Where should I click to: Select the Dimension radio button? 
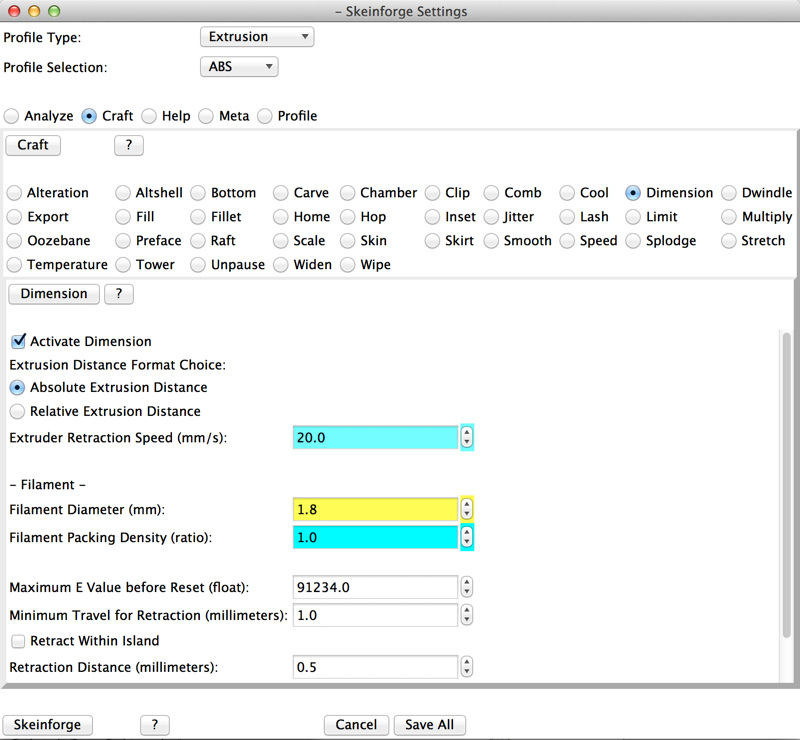[x=633, y=193]
